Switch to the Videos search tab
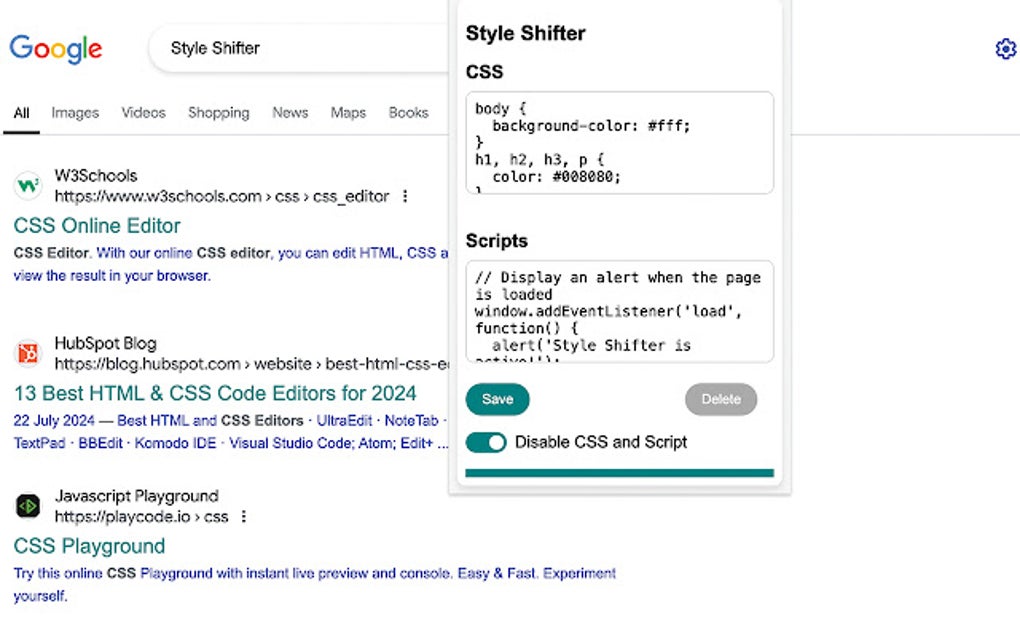1020x638 pixels. point(143,113)
